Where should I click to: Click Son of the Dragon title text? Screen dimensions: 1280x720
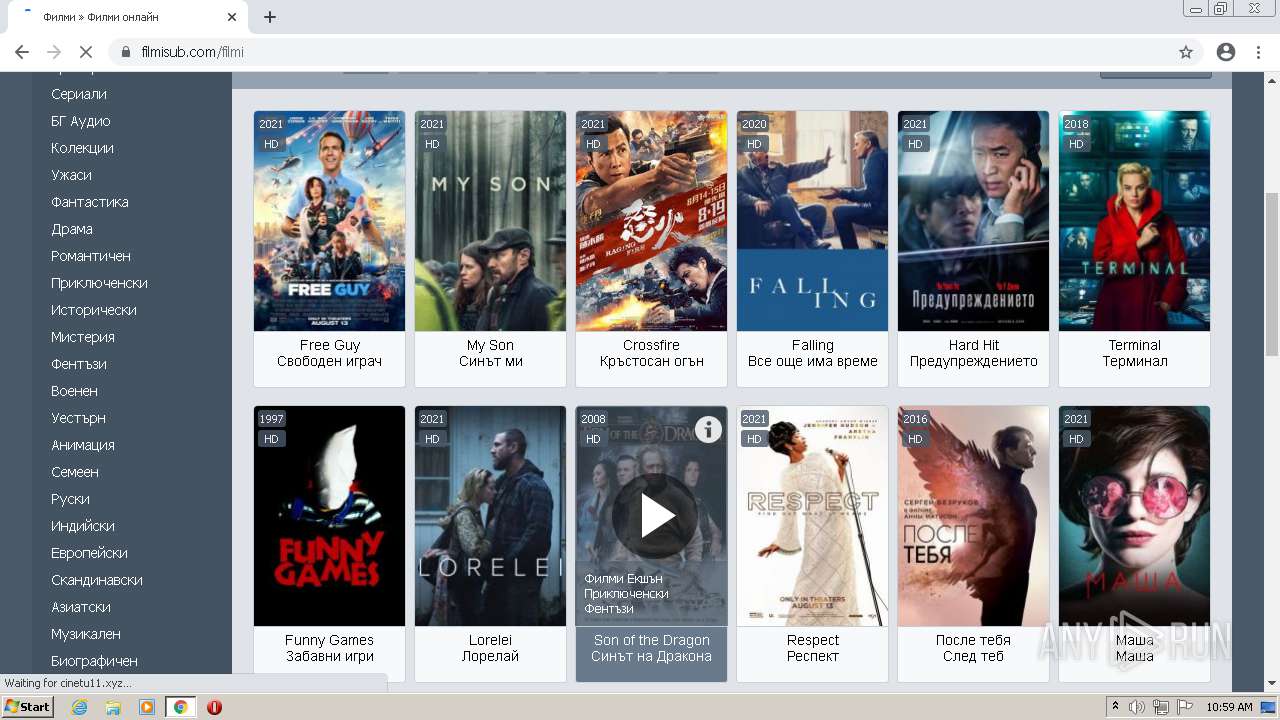pos(652,640)
